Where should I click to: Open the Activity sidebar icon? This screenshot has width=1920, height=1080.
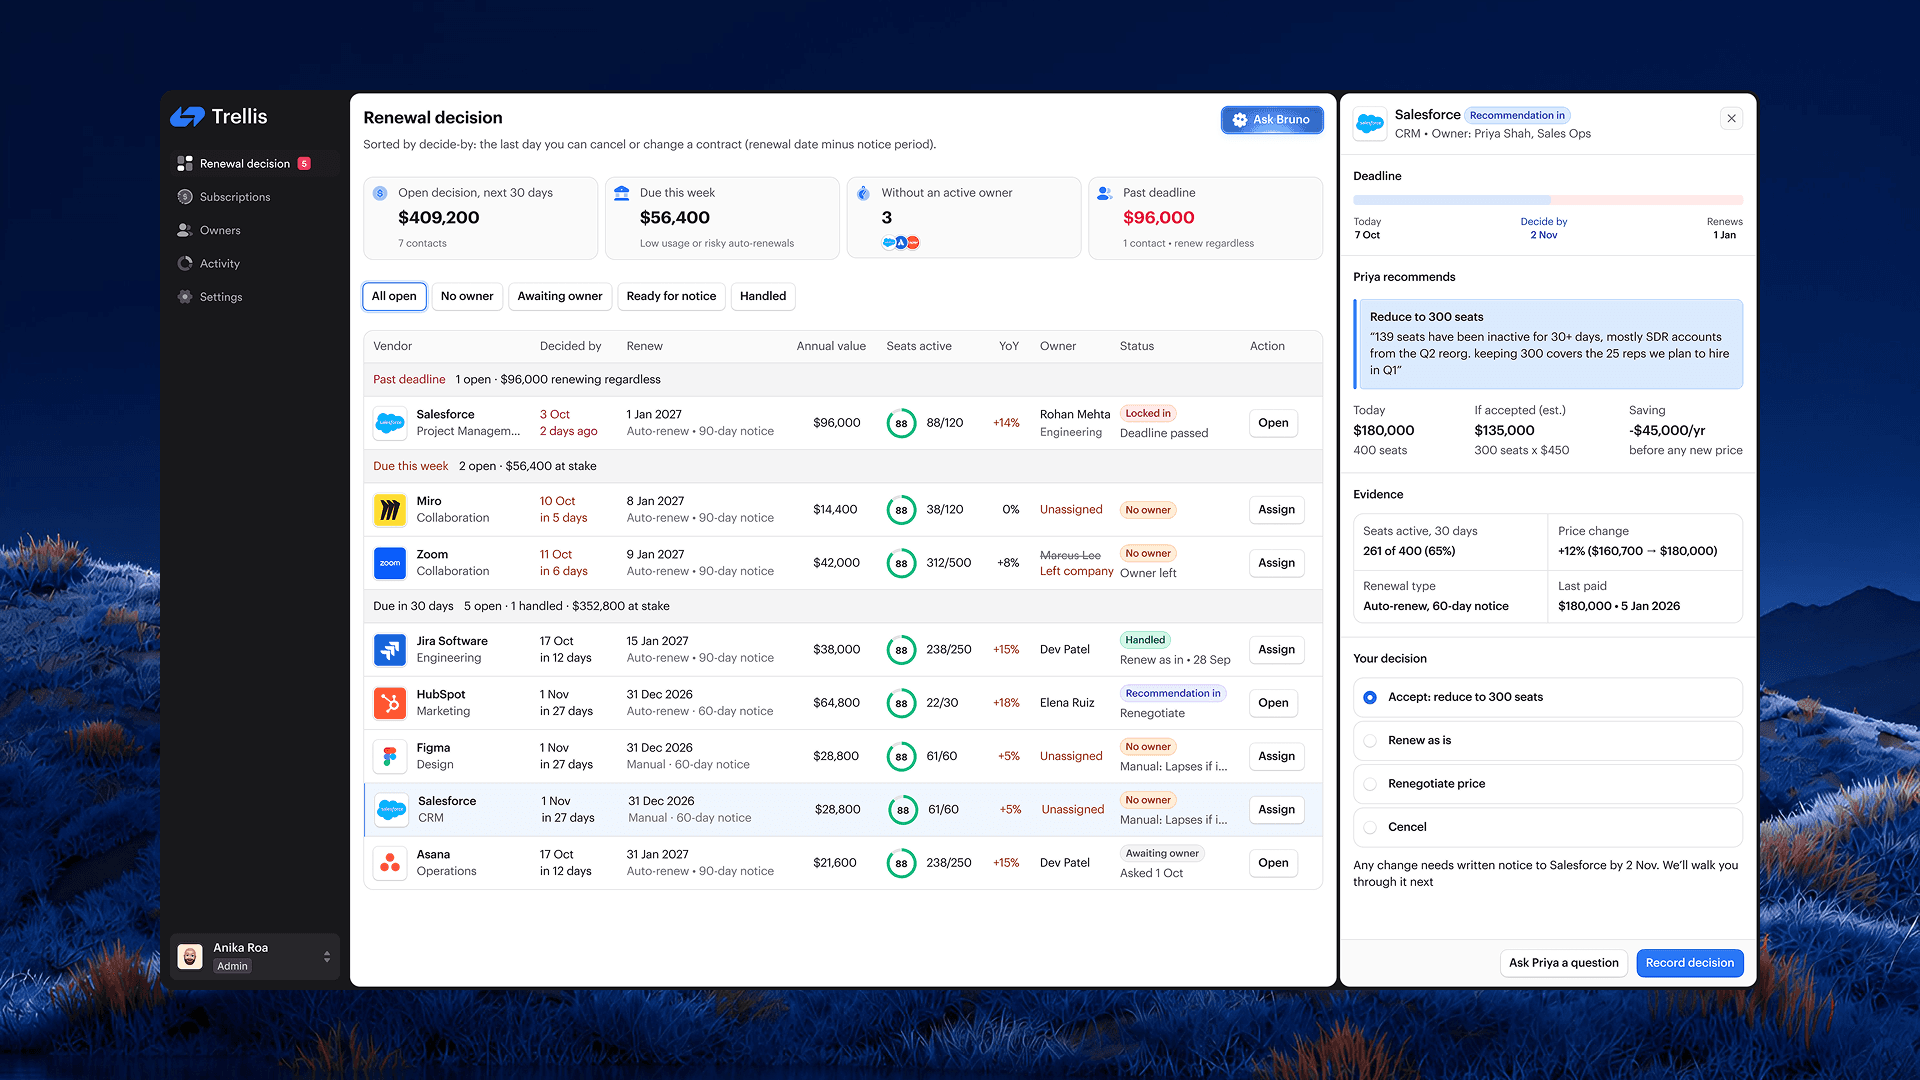click(185, 264)
